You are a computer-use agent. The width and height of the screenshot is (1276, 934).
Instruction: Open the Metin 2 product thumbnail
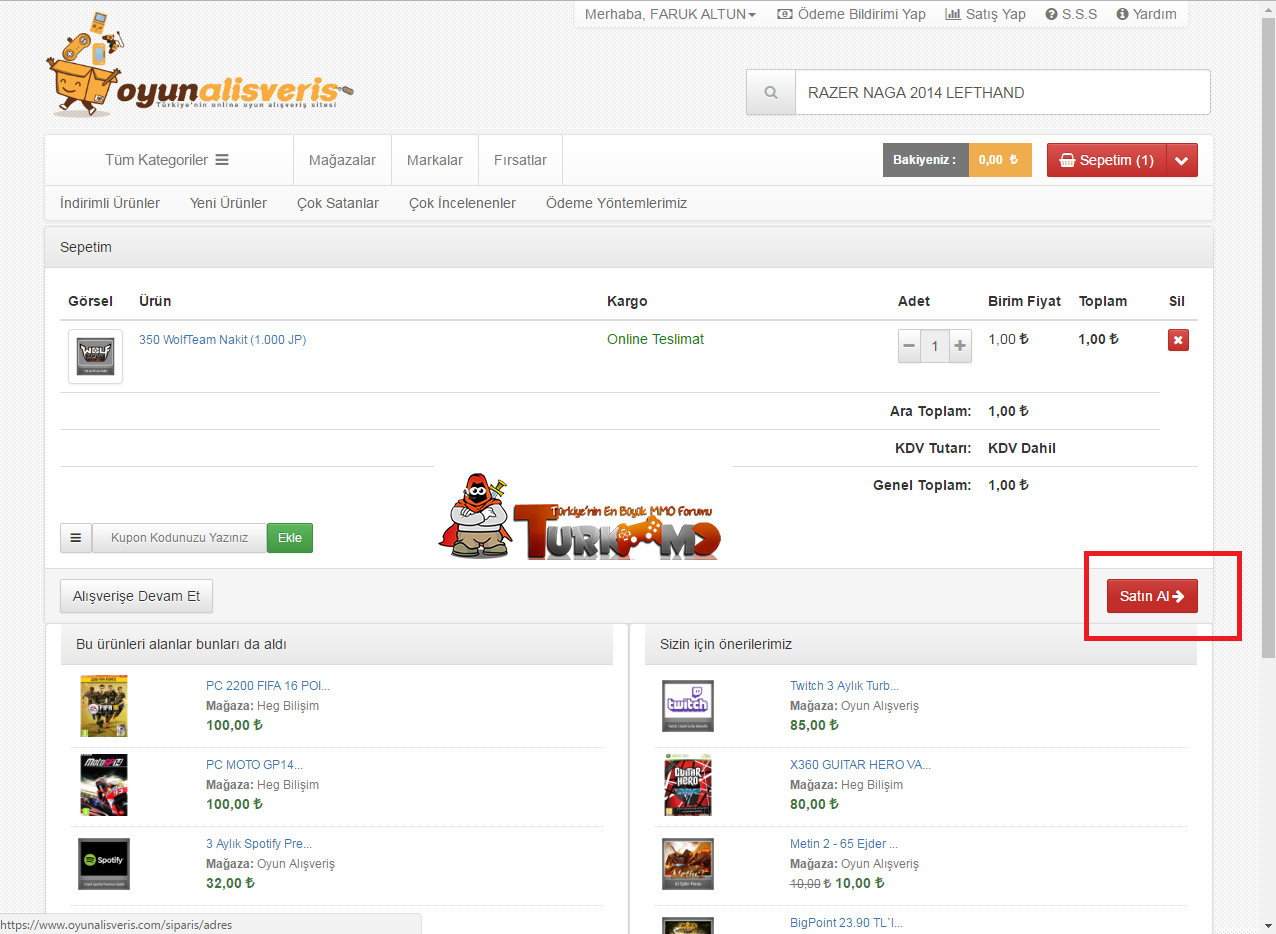tap(688, 864)
